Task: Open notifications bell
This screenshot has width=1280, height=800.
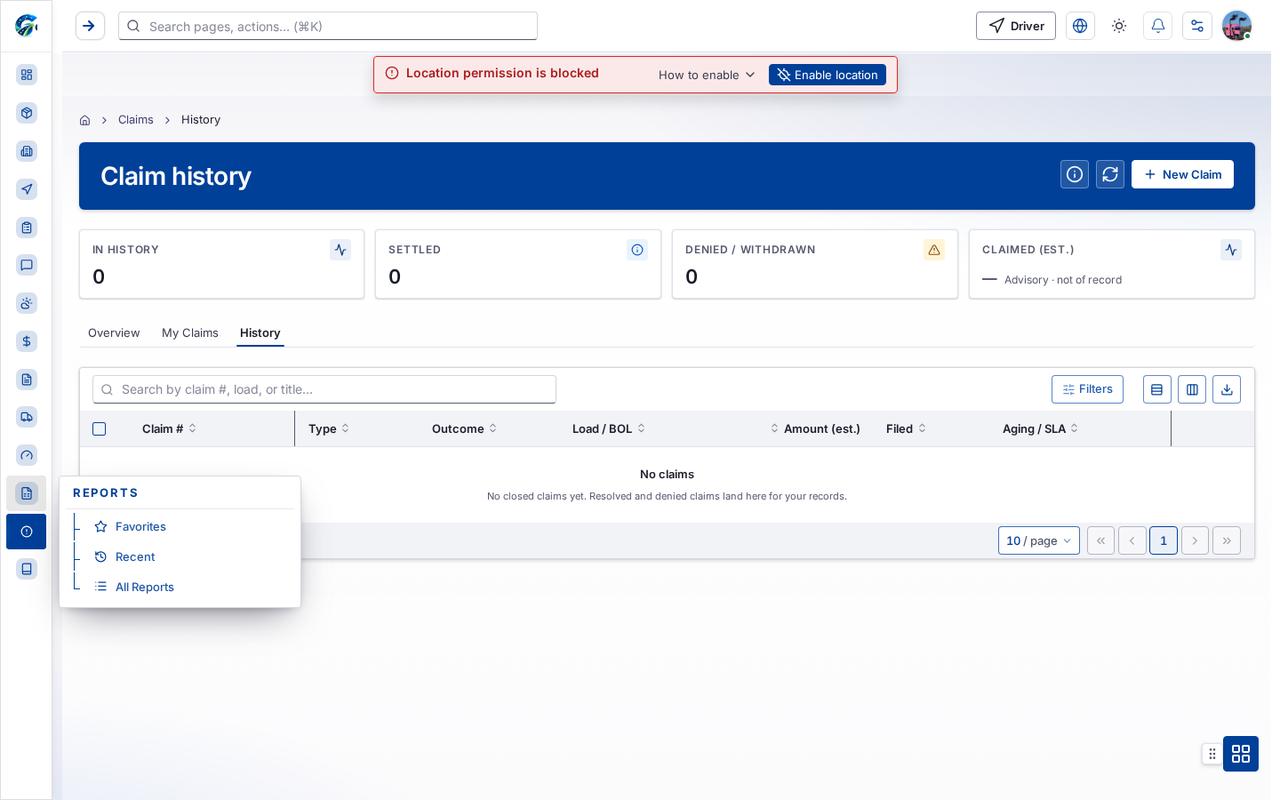Action: click(x=1158, y=26)
